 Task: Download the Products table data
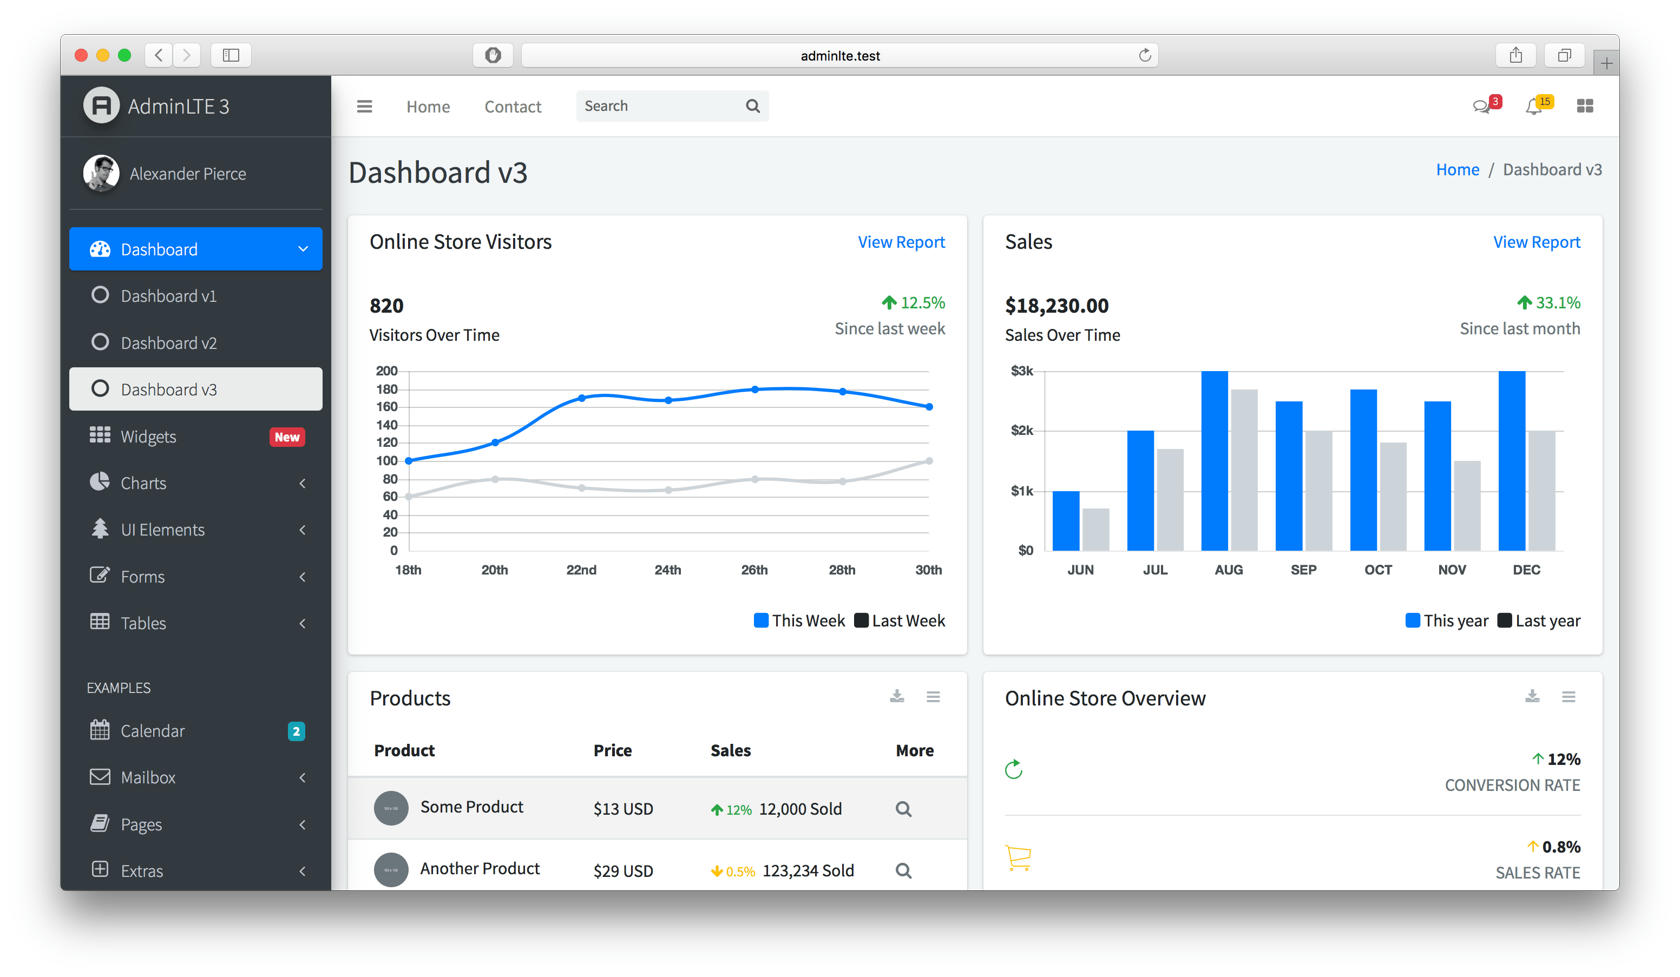896,696
